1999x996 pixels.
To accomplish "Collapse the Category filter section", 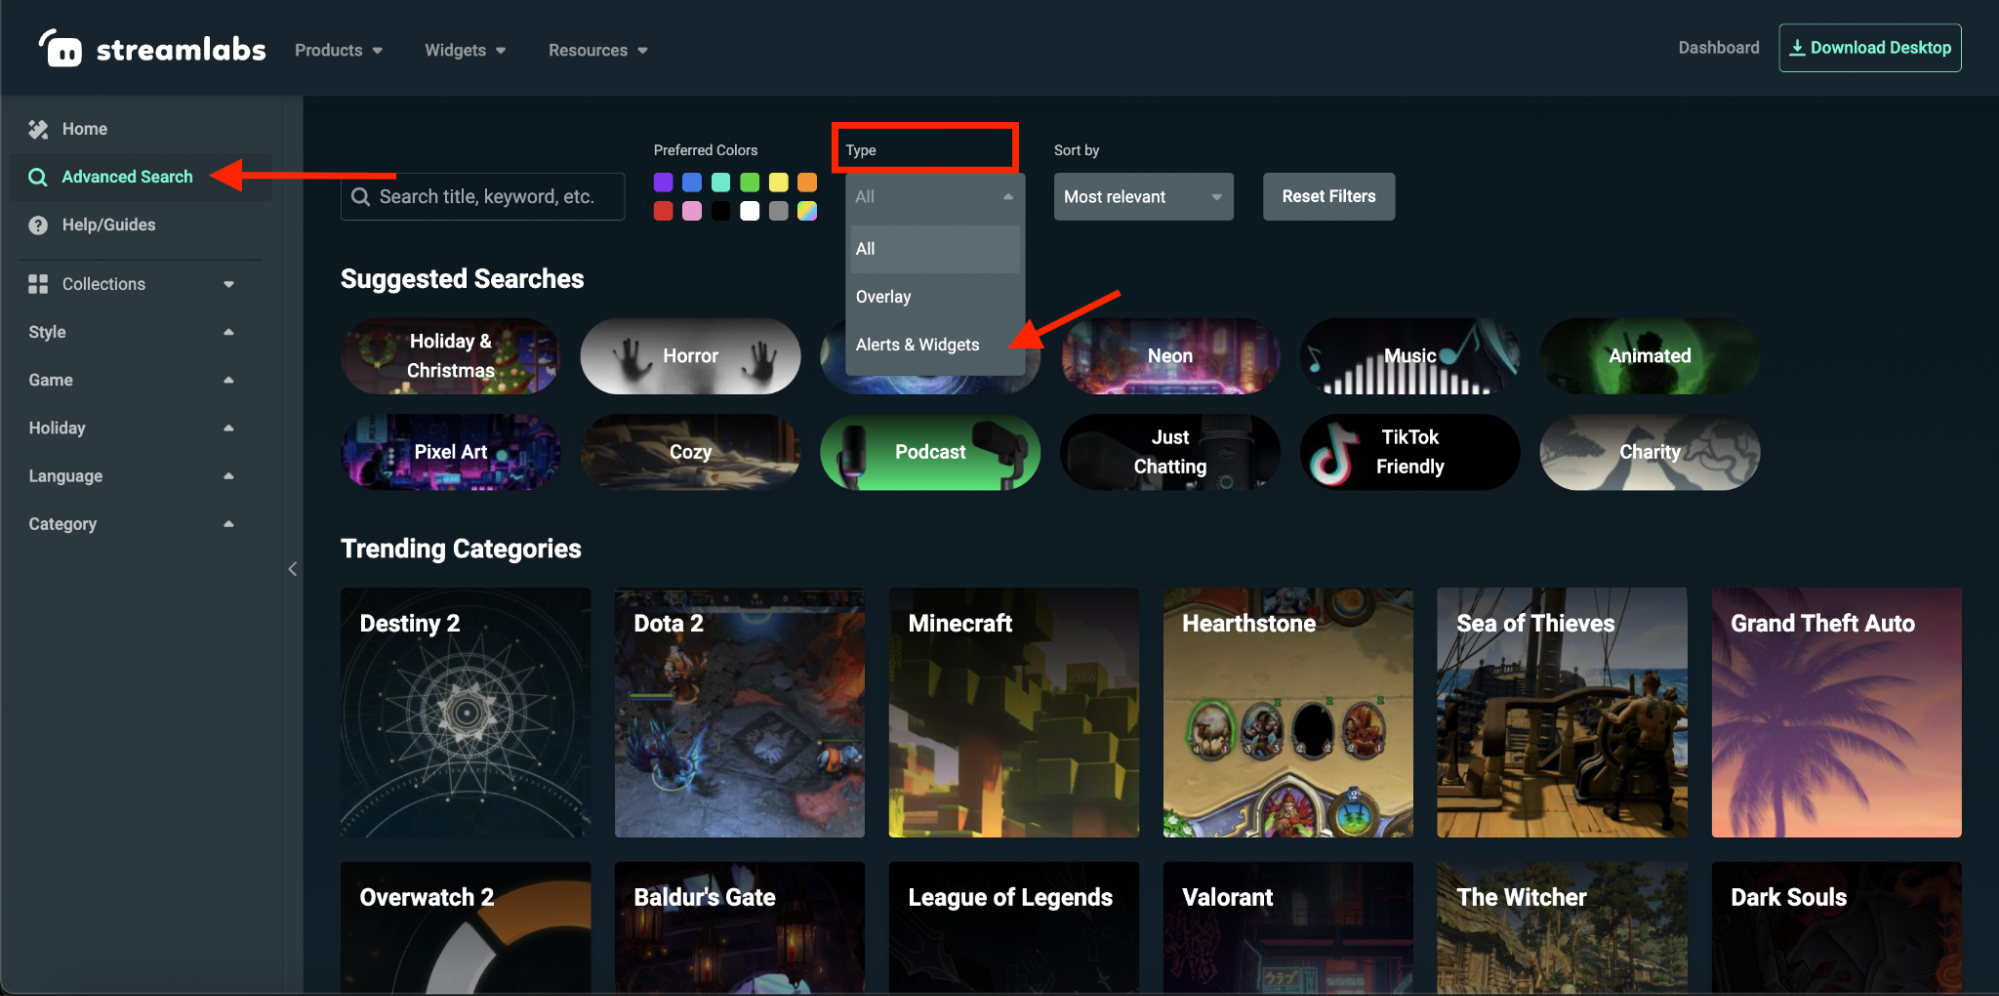I will [228, 523].
